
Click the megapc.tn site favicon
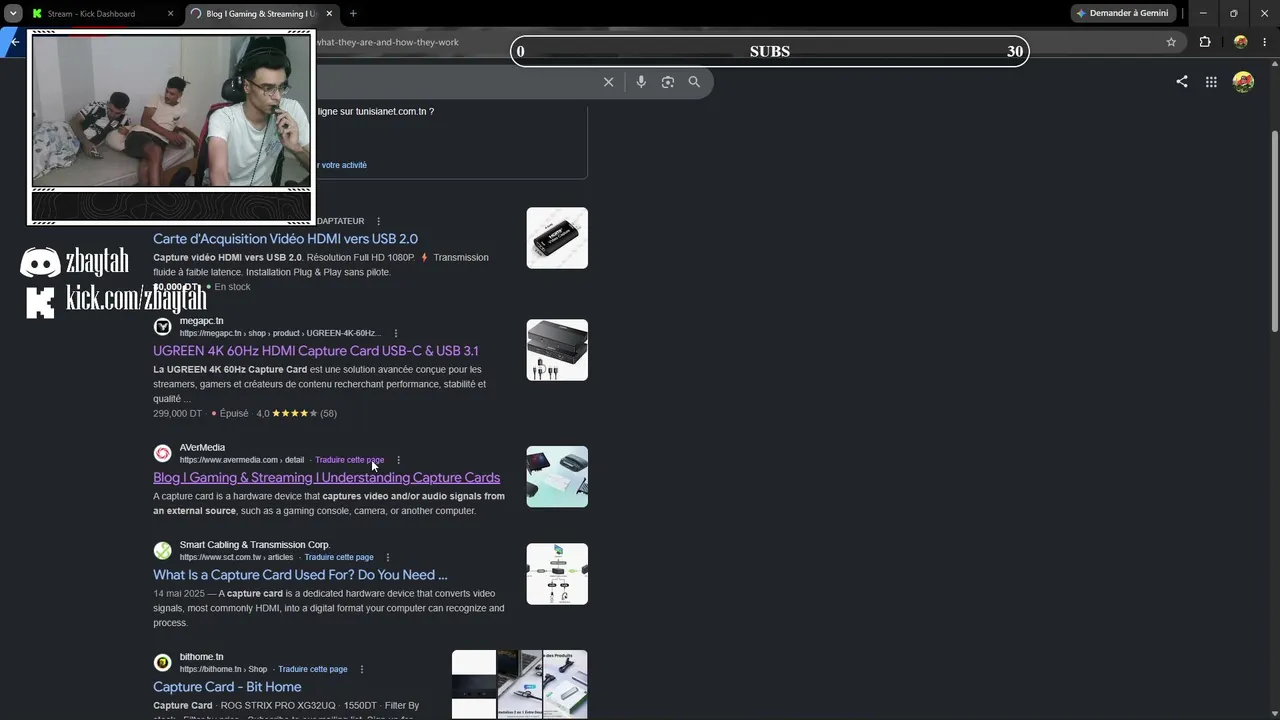pyautogui.click(x=162, y=327)
